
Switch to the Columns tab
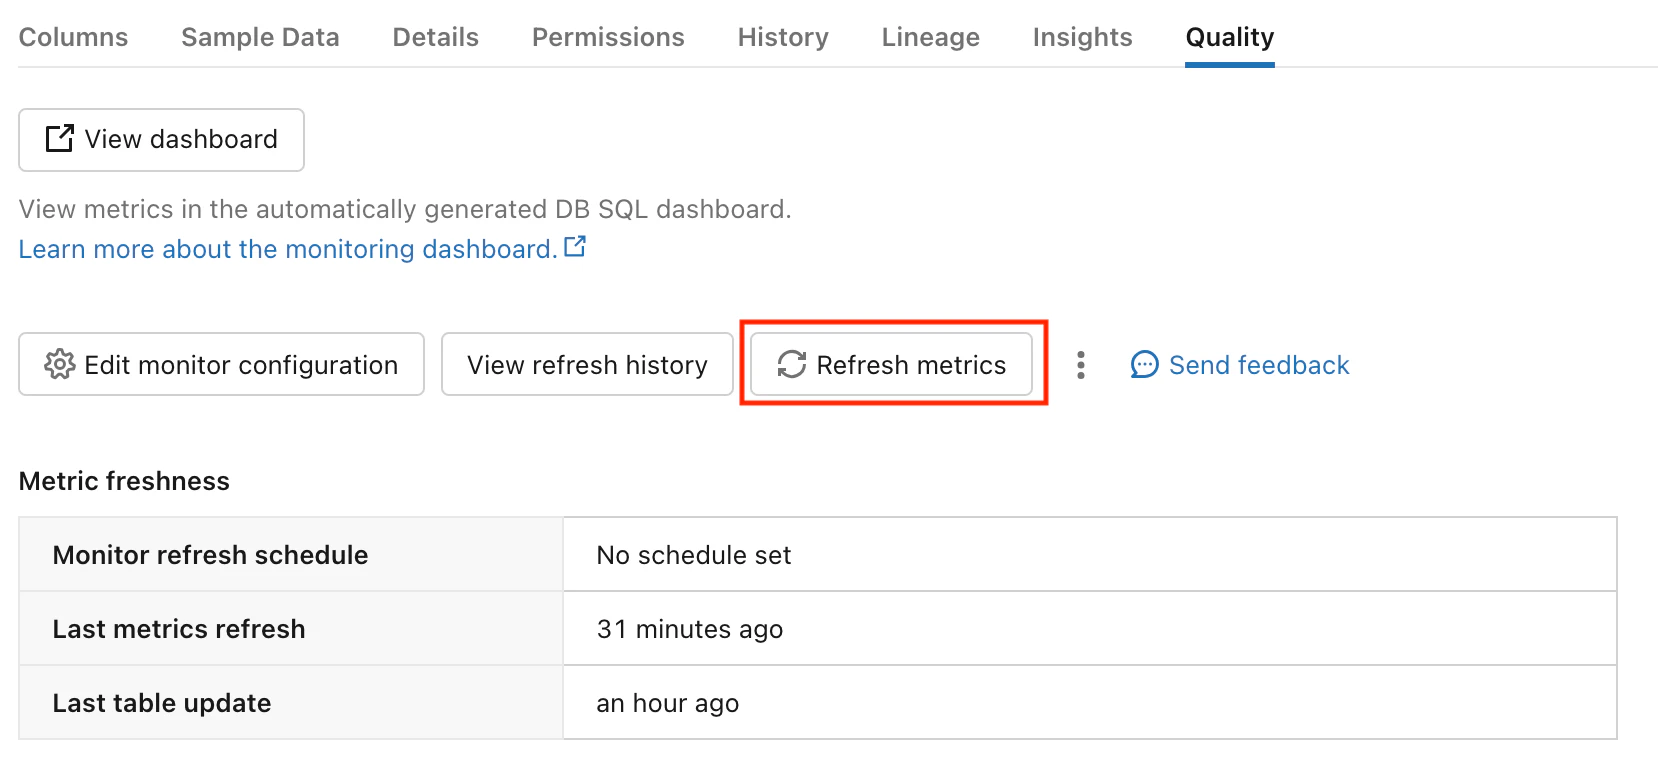[x=73, y=37]
